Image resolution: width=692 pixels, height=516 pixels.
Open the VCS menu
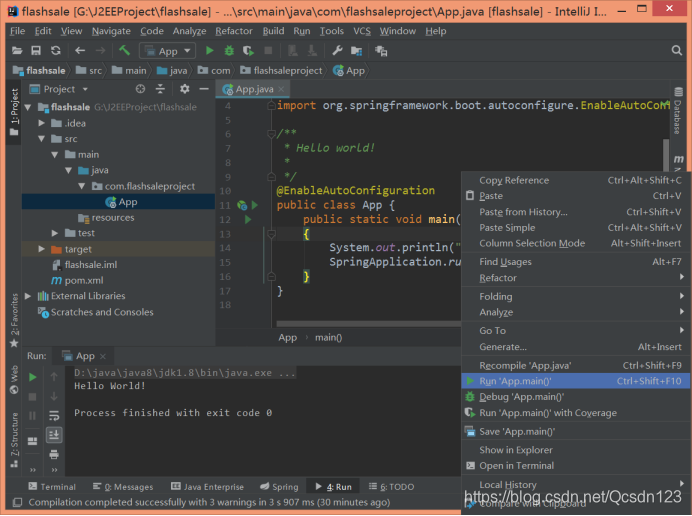tap(362, 31)
